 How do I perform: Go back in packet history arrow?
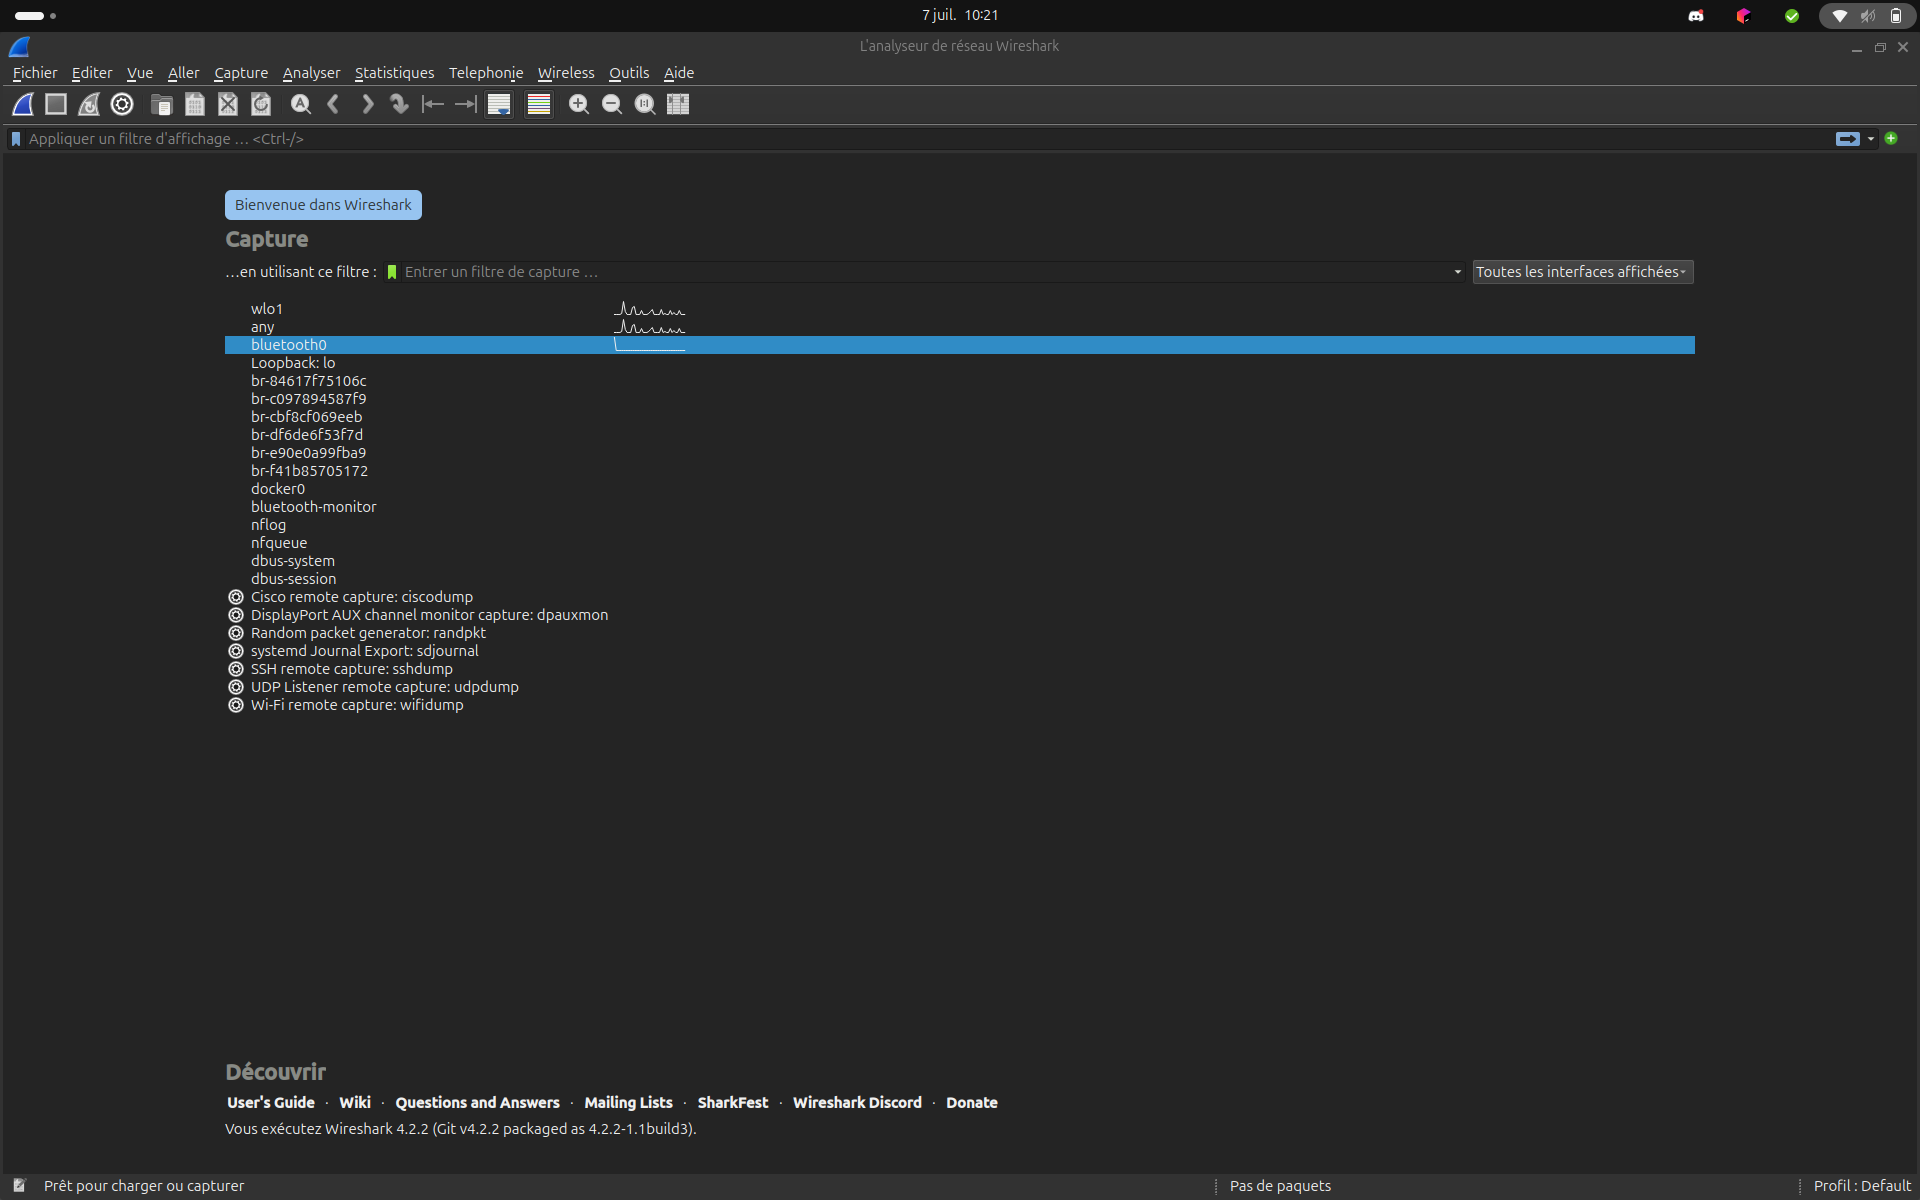[334, 104]
